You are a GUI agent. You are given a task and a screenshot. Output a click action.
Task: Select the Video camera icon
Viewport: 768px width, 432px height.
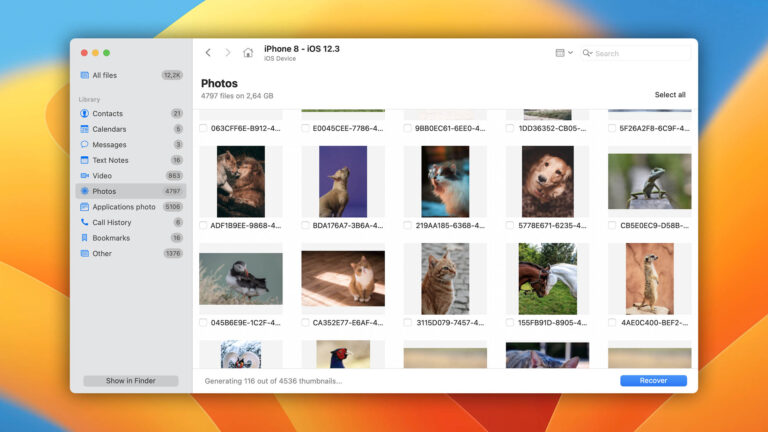pyautogui.click(x=84, y=175)
